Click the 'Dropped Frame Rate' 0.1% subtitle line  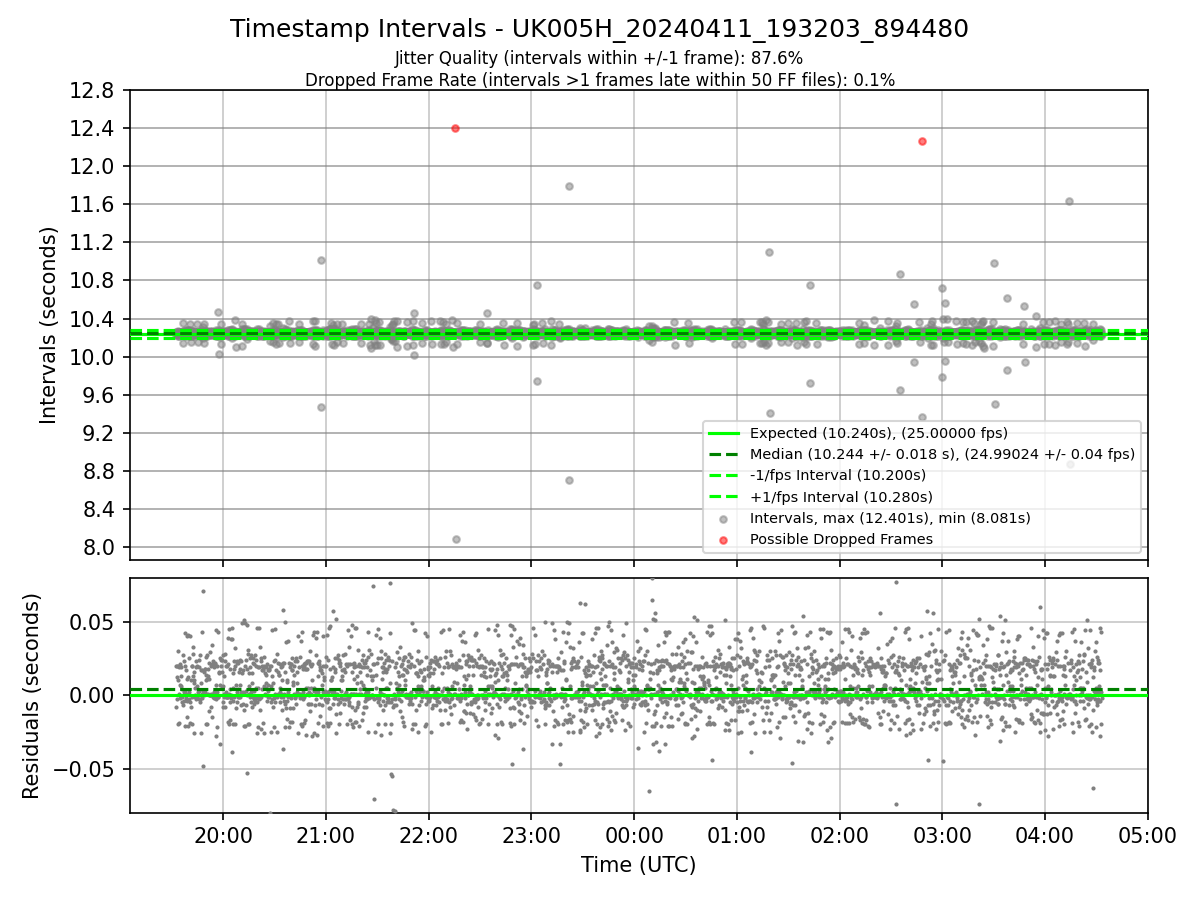point(599,80)
